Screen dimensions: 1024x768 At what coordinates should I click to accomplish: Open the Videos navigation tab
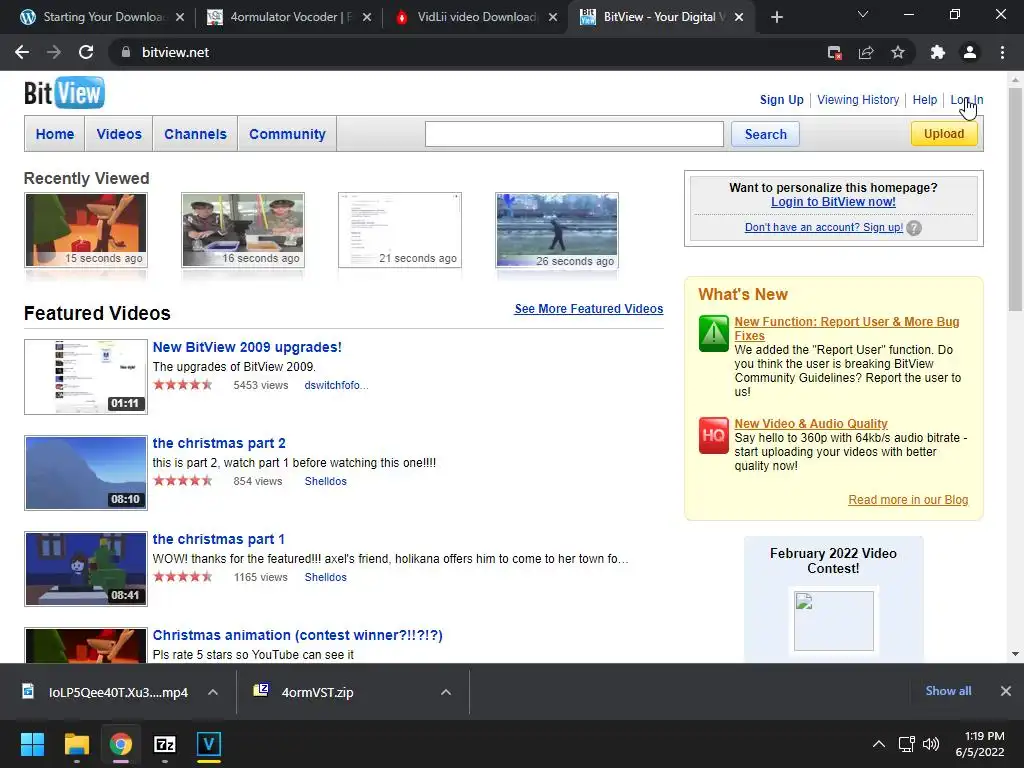(119, 134)
